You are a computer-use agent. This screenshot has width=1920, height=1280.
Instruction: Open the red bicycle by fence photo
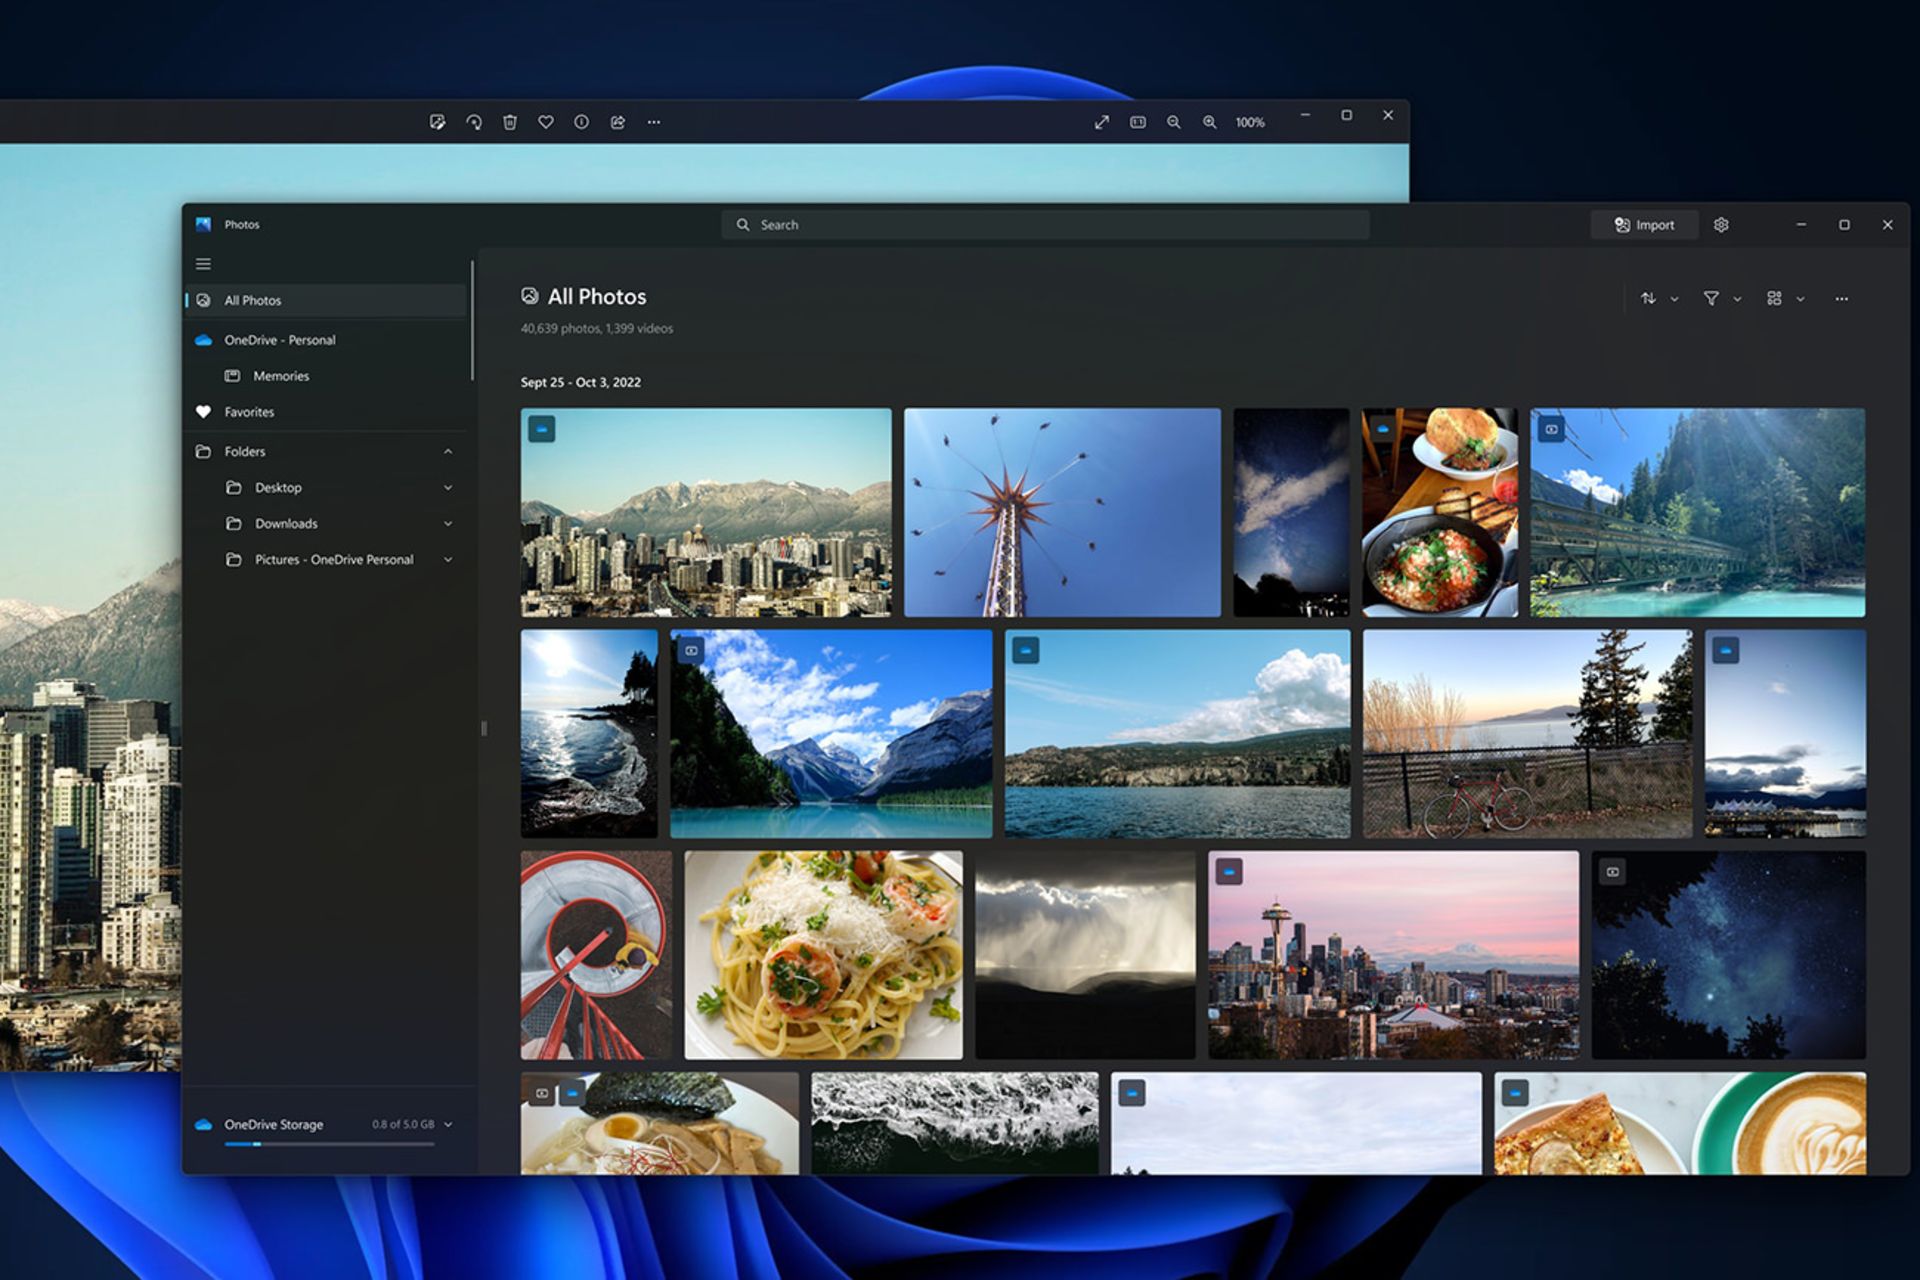tap(1527, 733)
